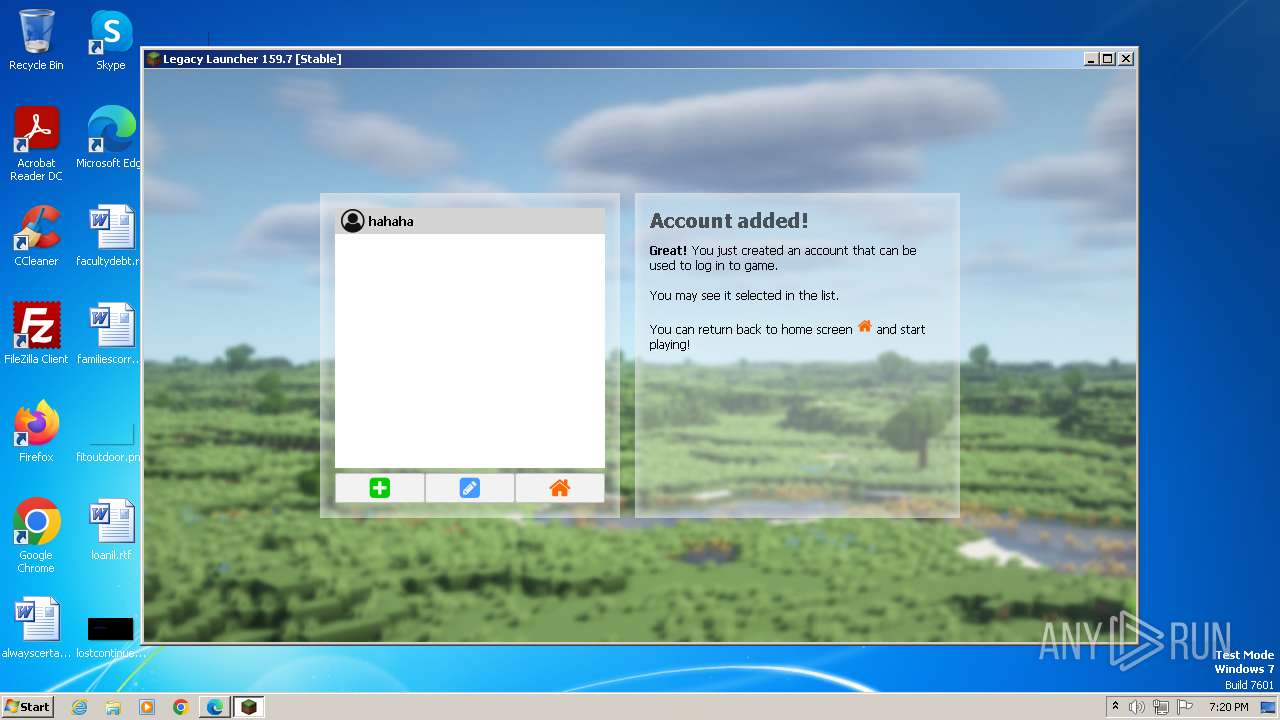Viewport: 1280px width, 720px height.
Task: Open Windows Media Player from taskbar
Action: 147,707
